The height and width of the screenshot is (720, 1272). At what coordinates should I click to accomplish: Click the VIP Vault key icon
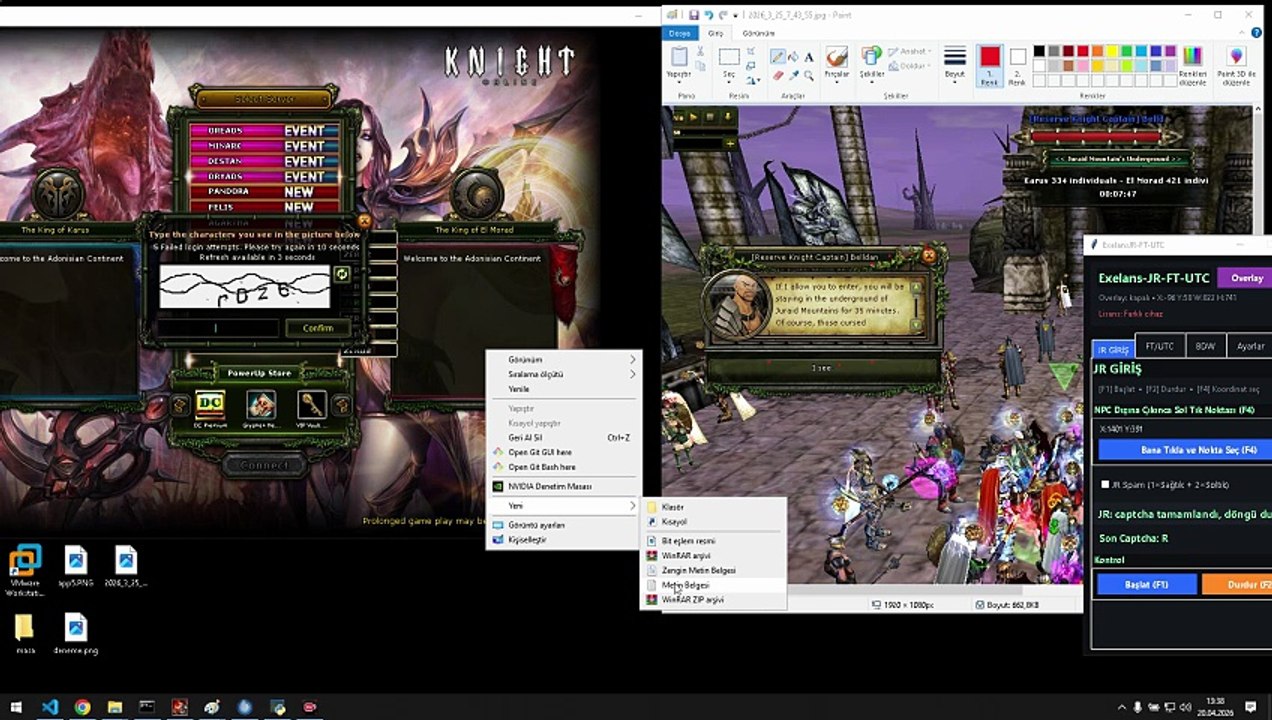(x=311, y=405)
